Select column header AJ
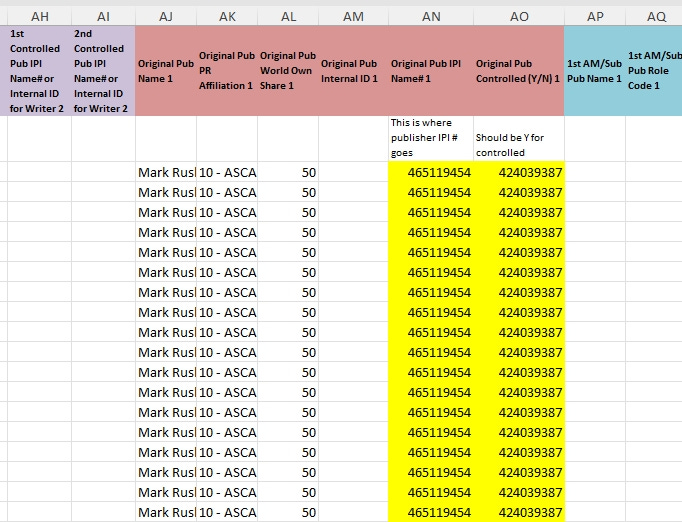The image size is (682, 522). (166, 17)
